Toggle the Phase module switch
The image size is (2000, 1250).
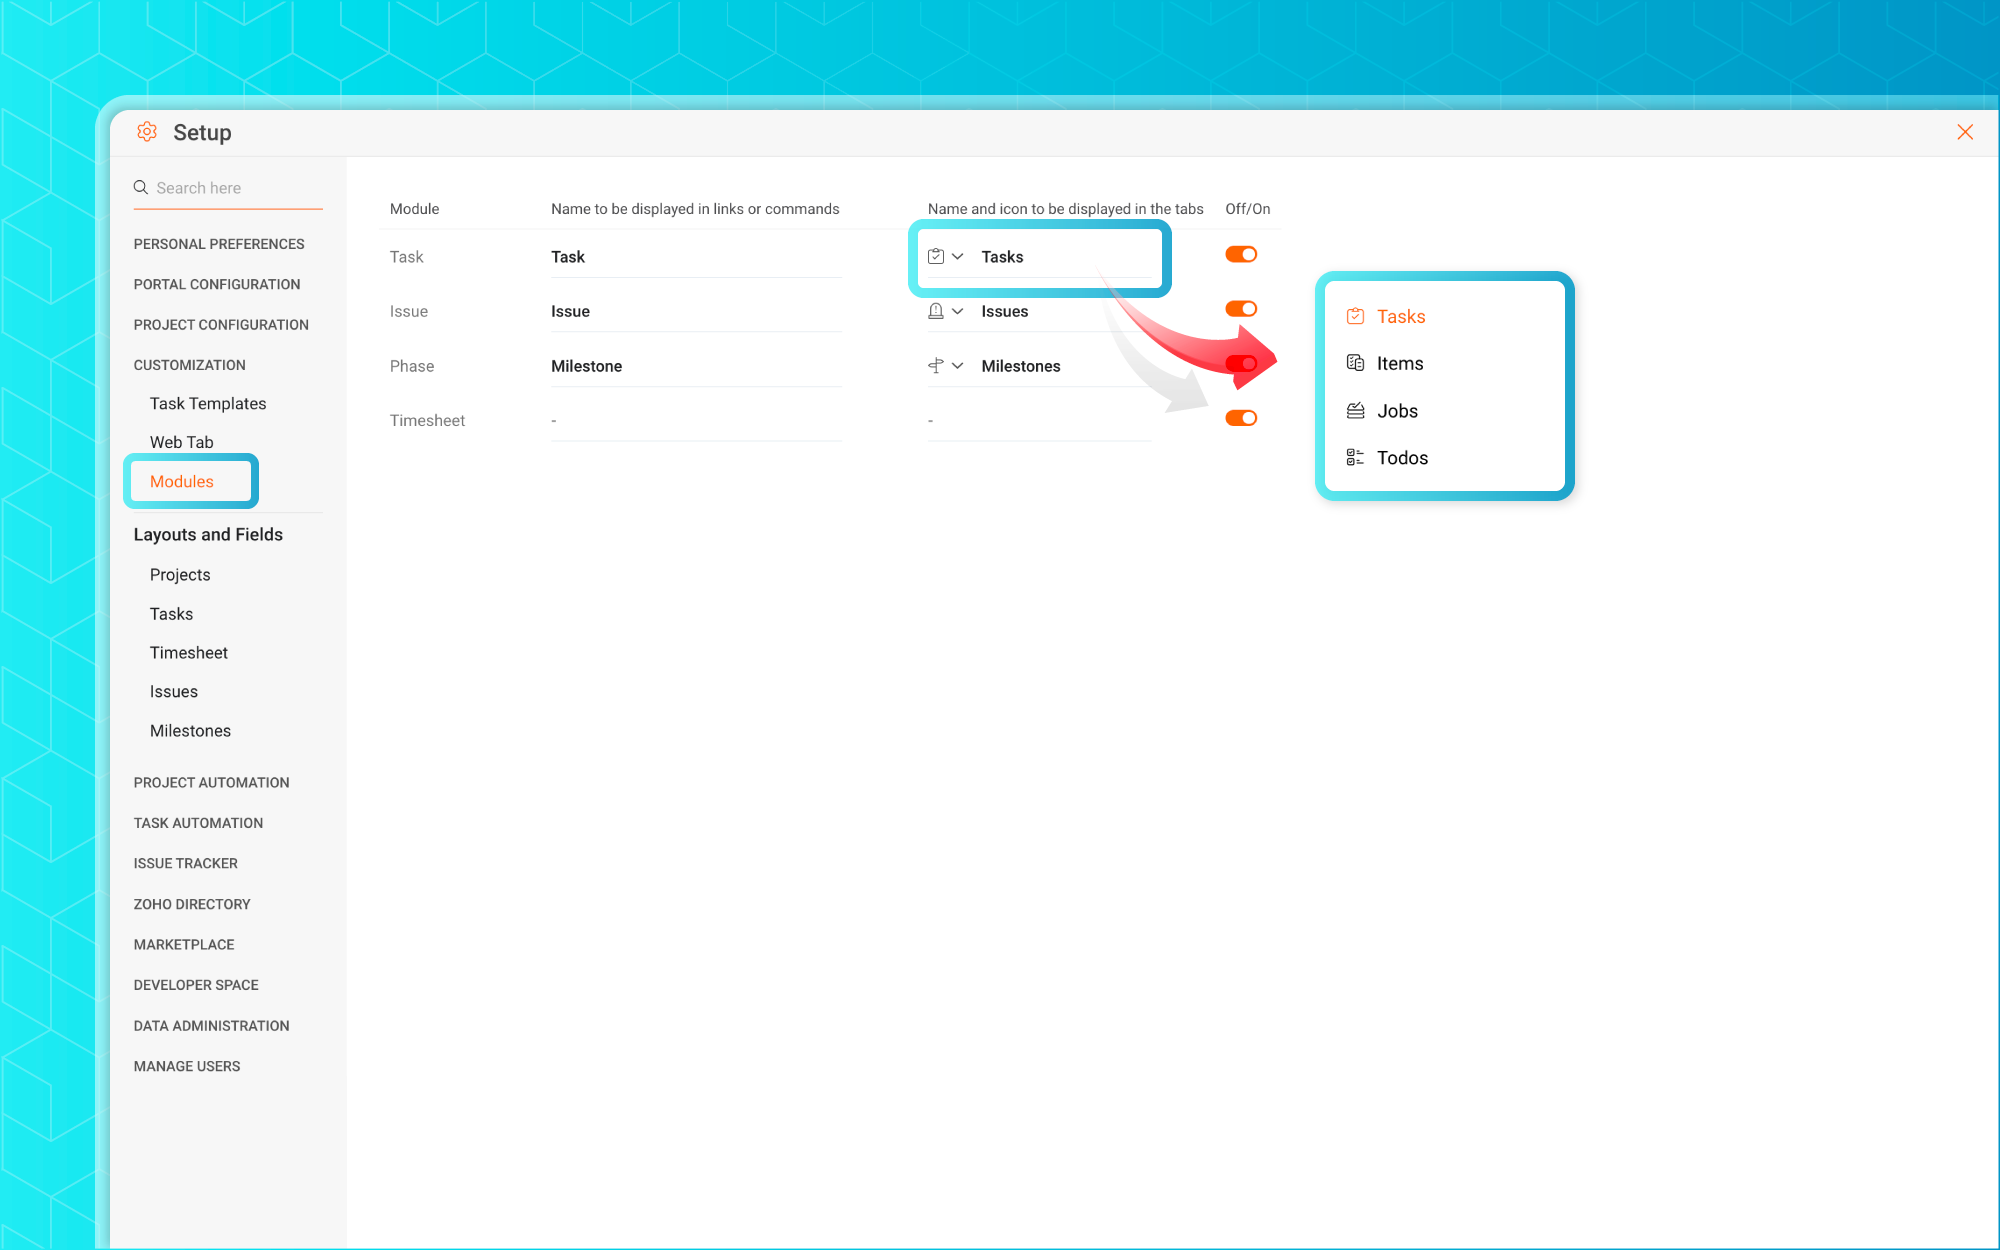pos(1241,363)
